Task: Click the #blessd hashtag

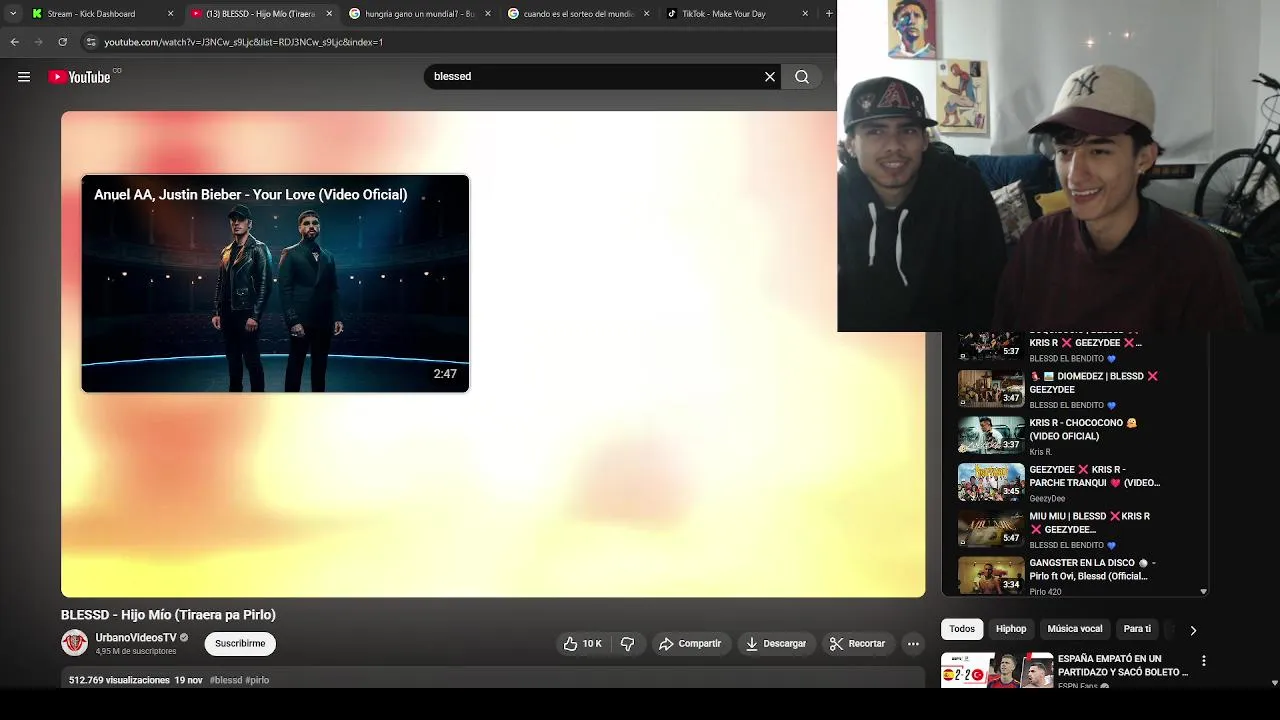Action: [226, 680]
